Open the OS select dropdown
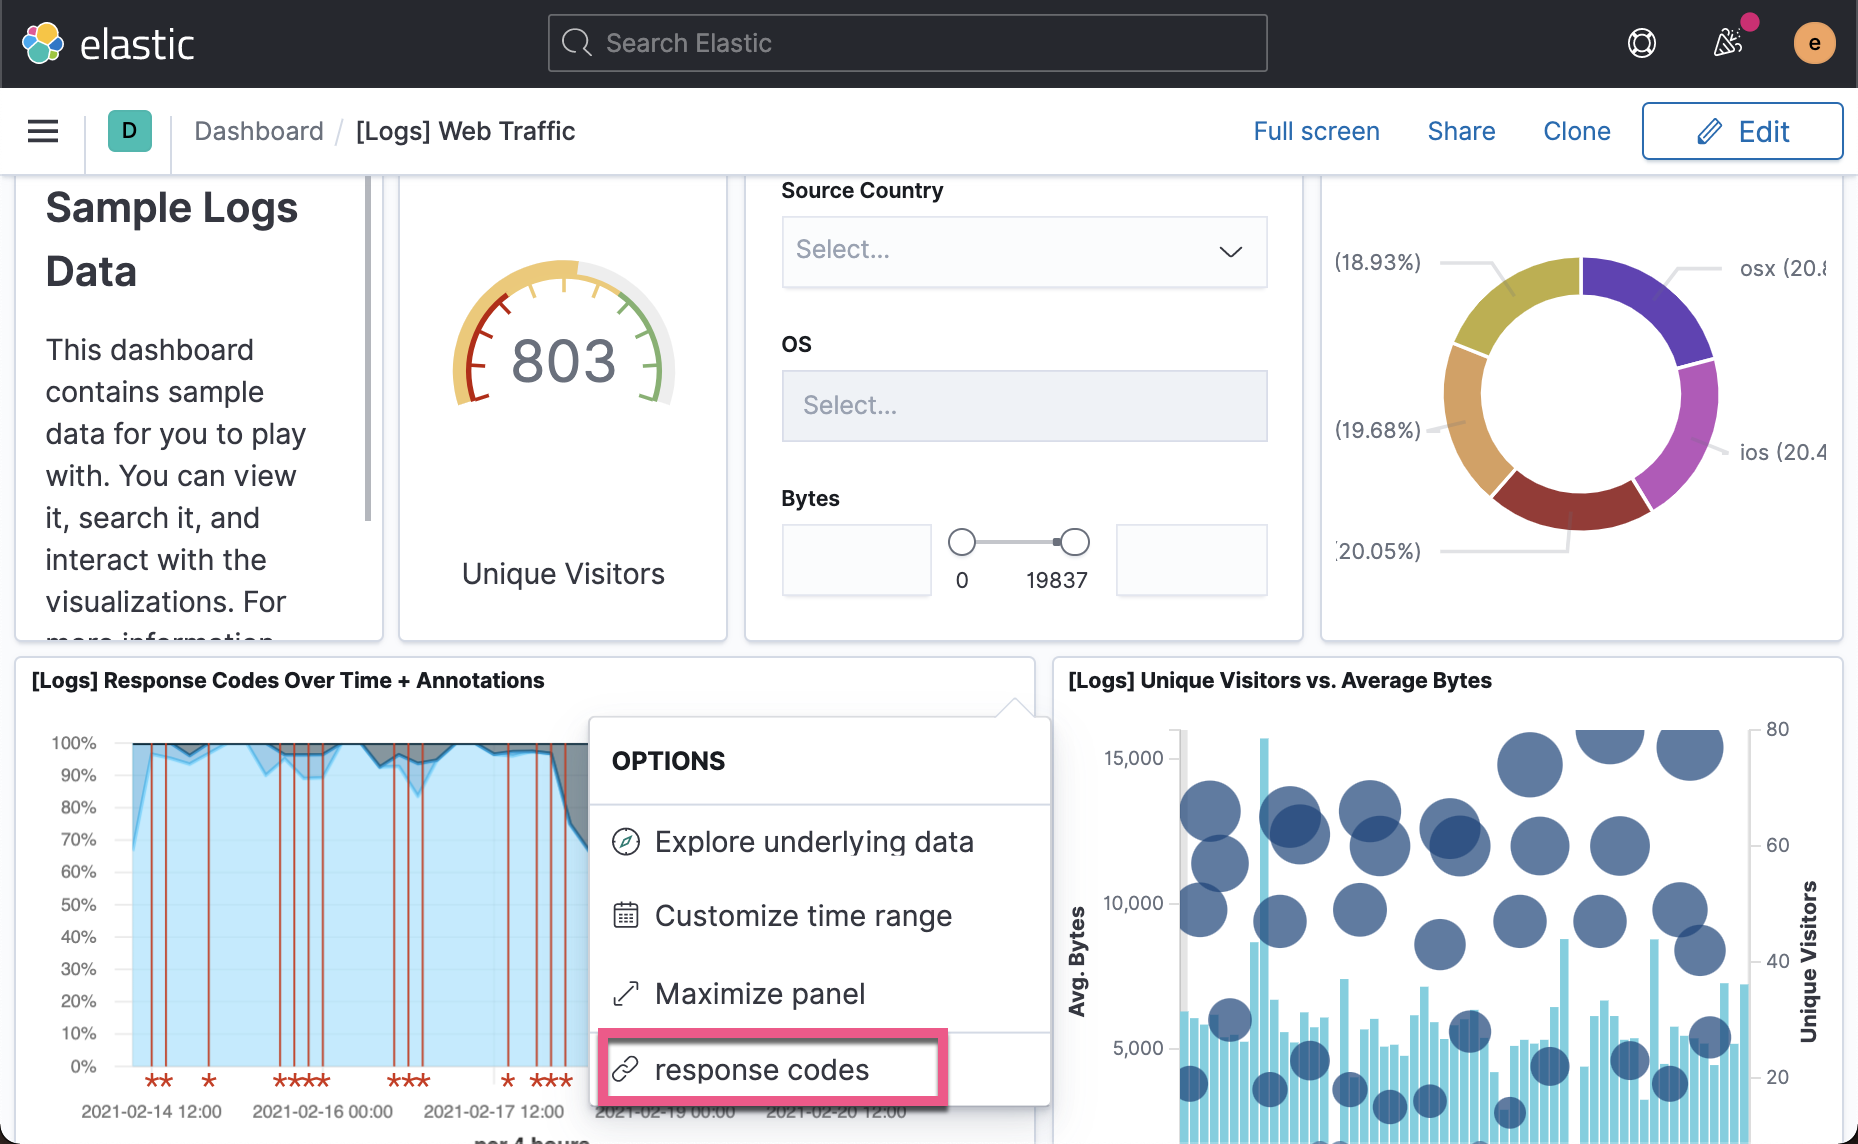The width and height of the screenshot is (1858, 1144). [x=1024, y=406]
